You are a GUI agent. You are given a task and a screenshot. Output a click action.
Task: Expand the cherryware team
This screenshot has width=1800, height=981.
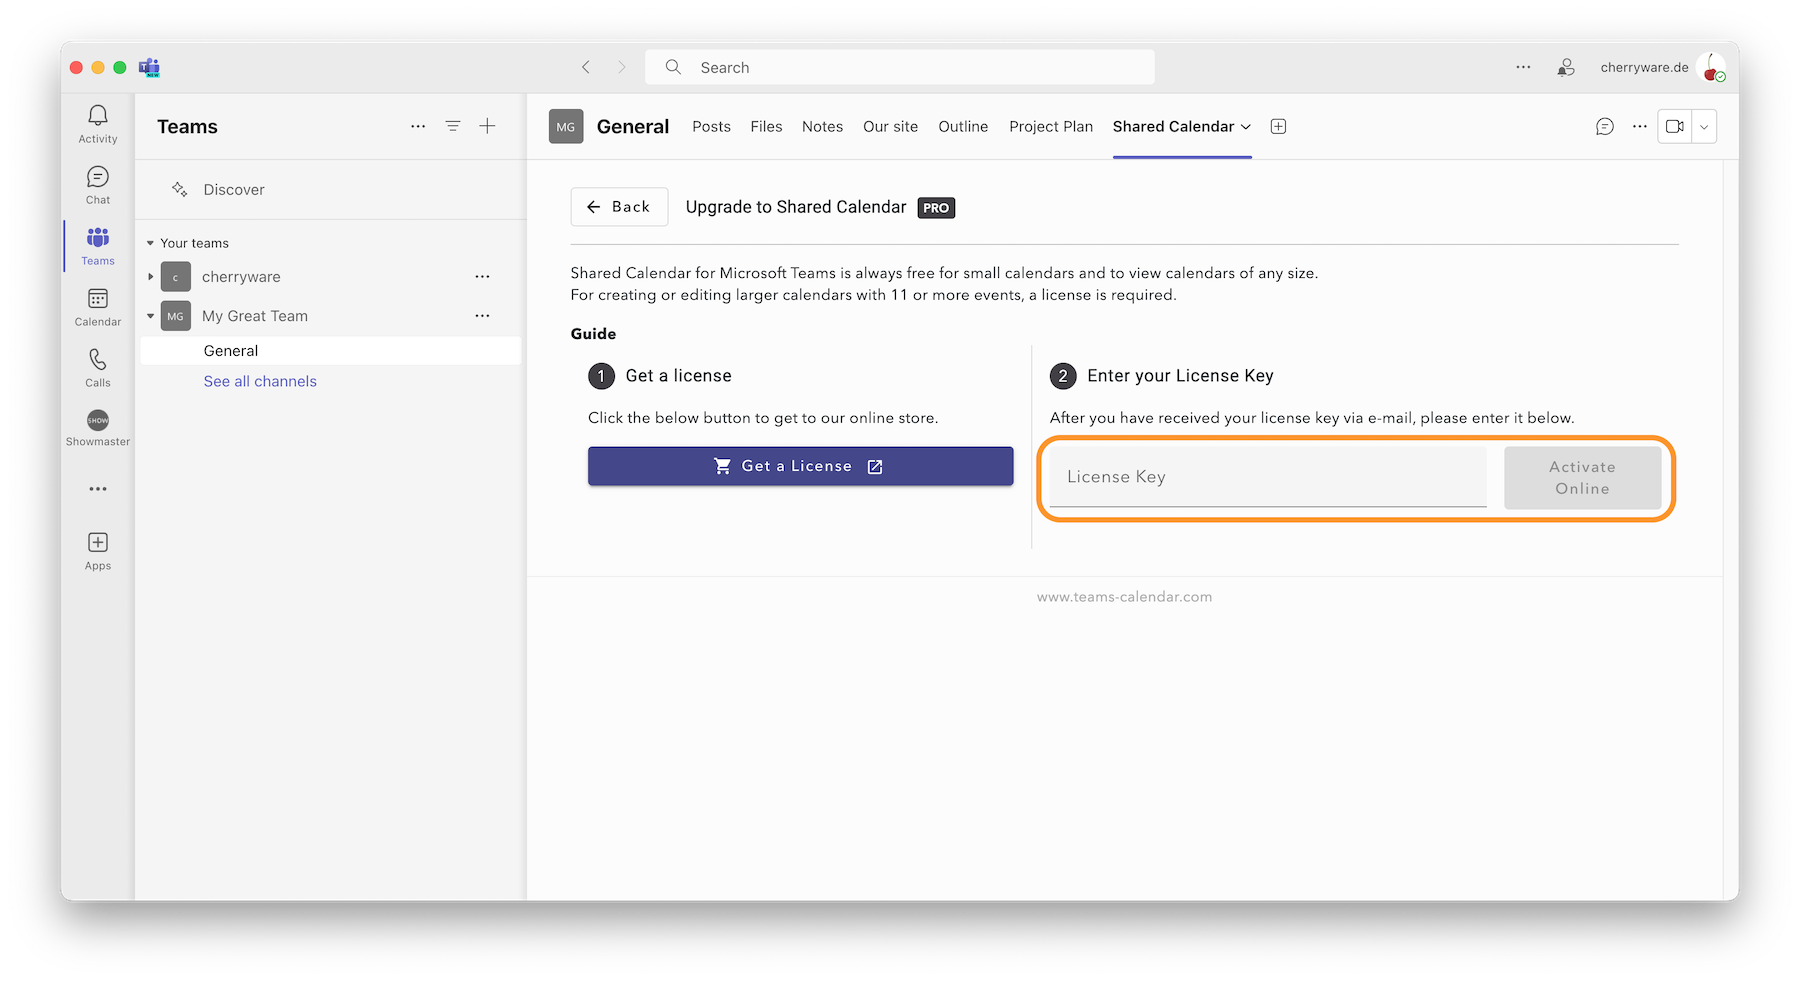[x=151, y=277]
